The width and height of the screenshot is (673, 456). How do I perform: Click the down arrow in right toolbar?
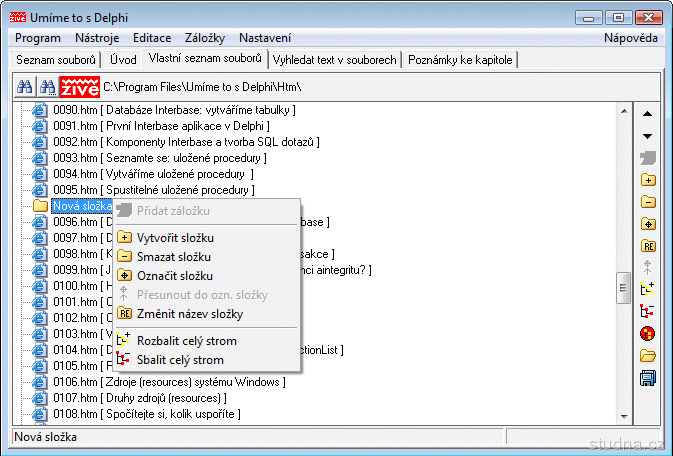click(648, 137)
